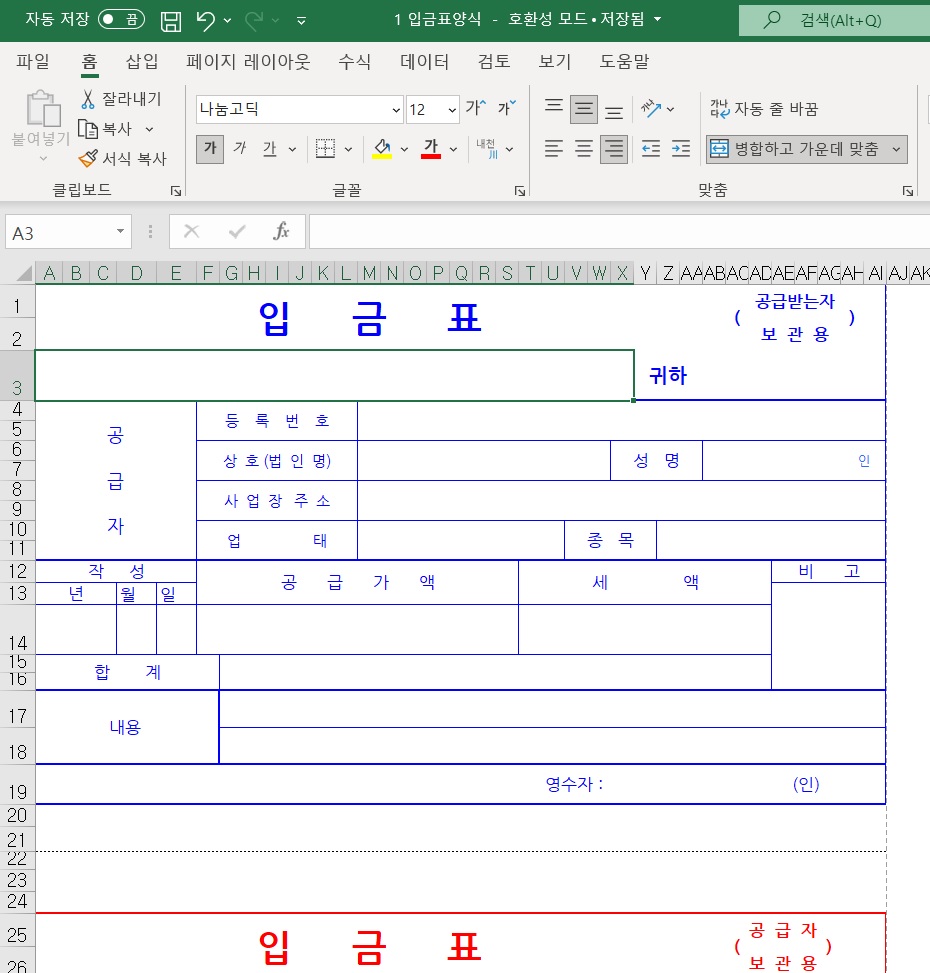Switch to the 보기 tab

pyautogui.click(x=555, y=61)
